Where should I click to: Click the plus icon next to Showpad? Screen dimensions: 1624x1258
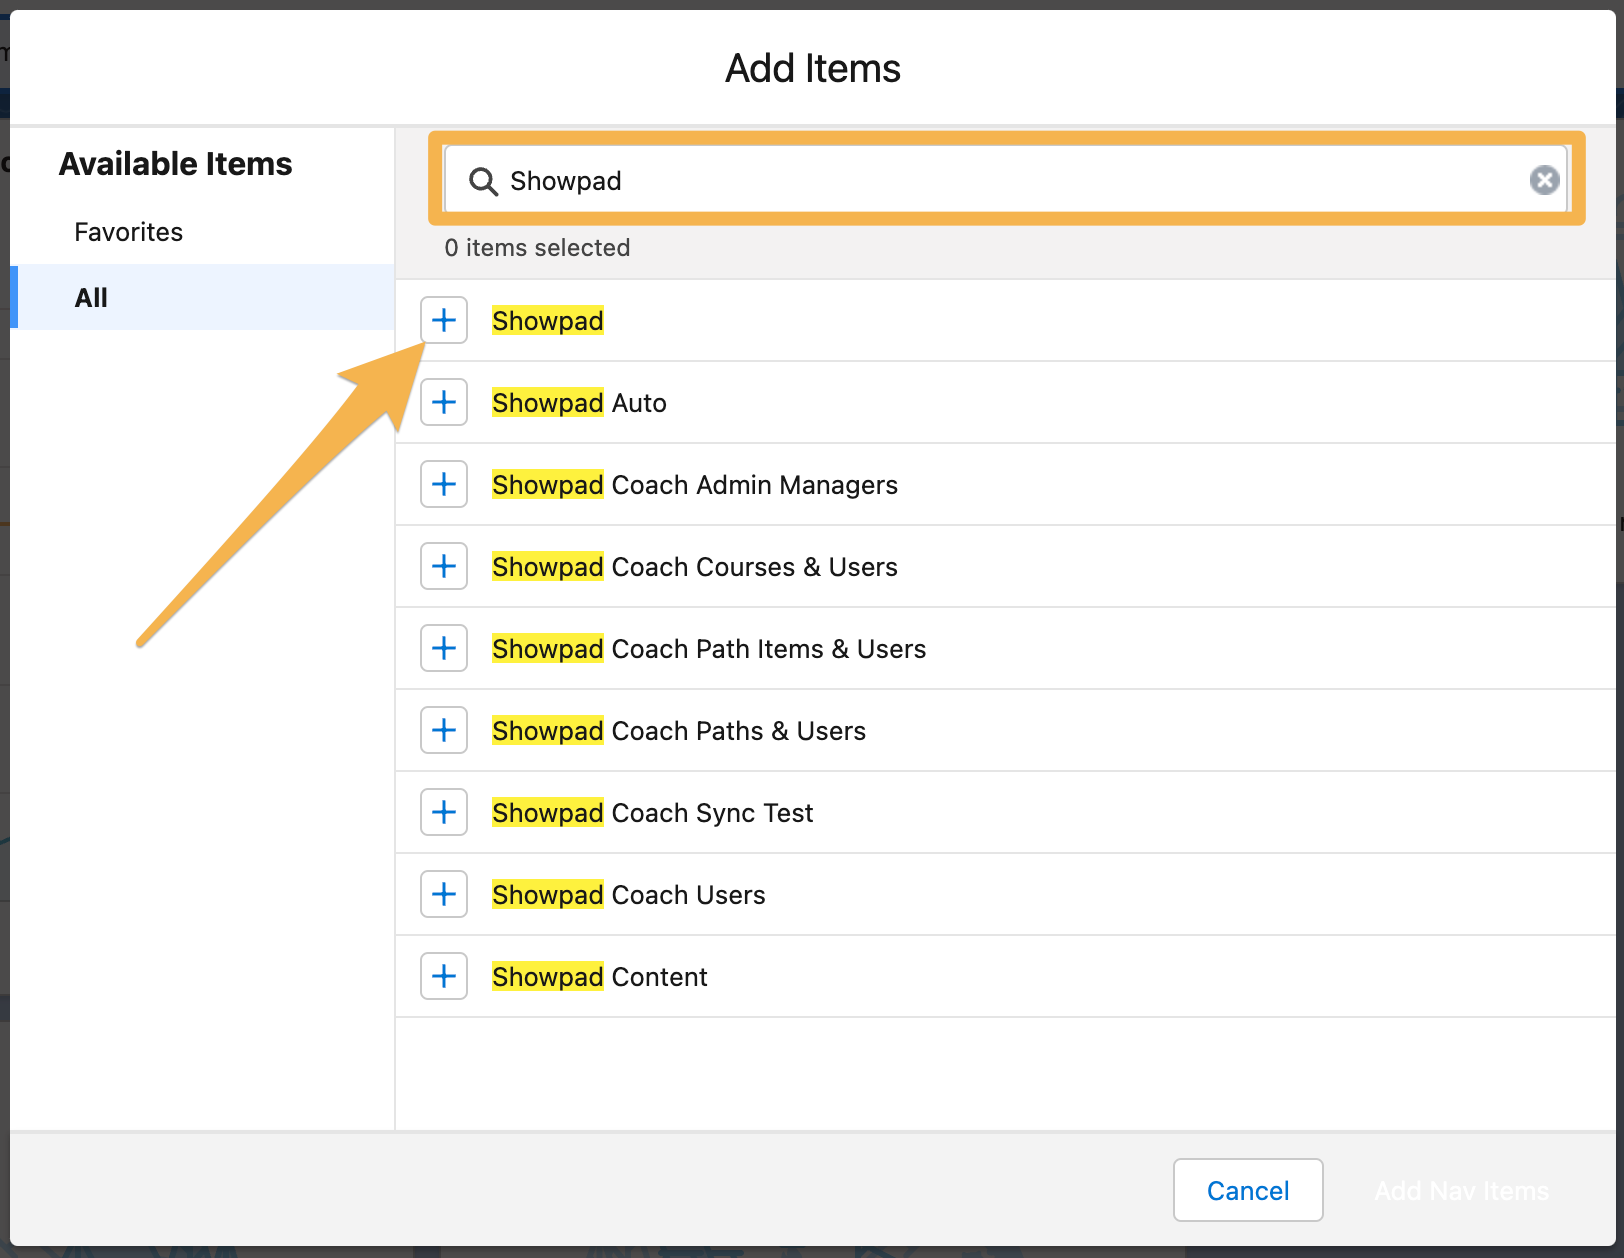tap(443, 320)
